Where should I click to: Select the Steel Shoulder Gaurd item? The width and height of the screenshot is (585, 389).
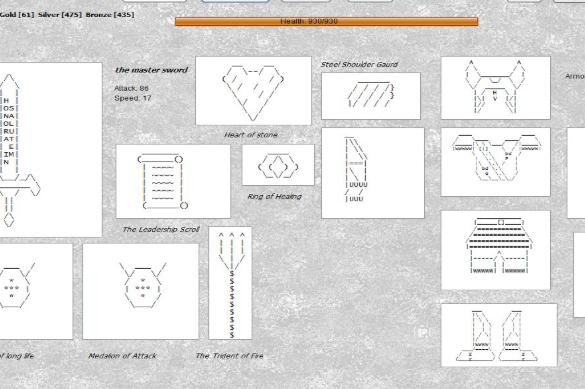tap(371, 96)
